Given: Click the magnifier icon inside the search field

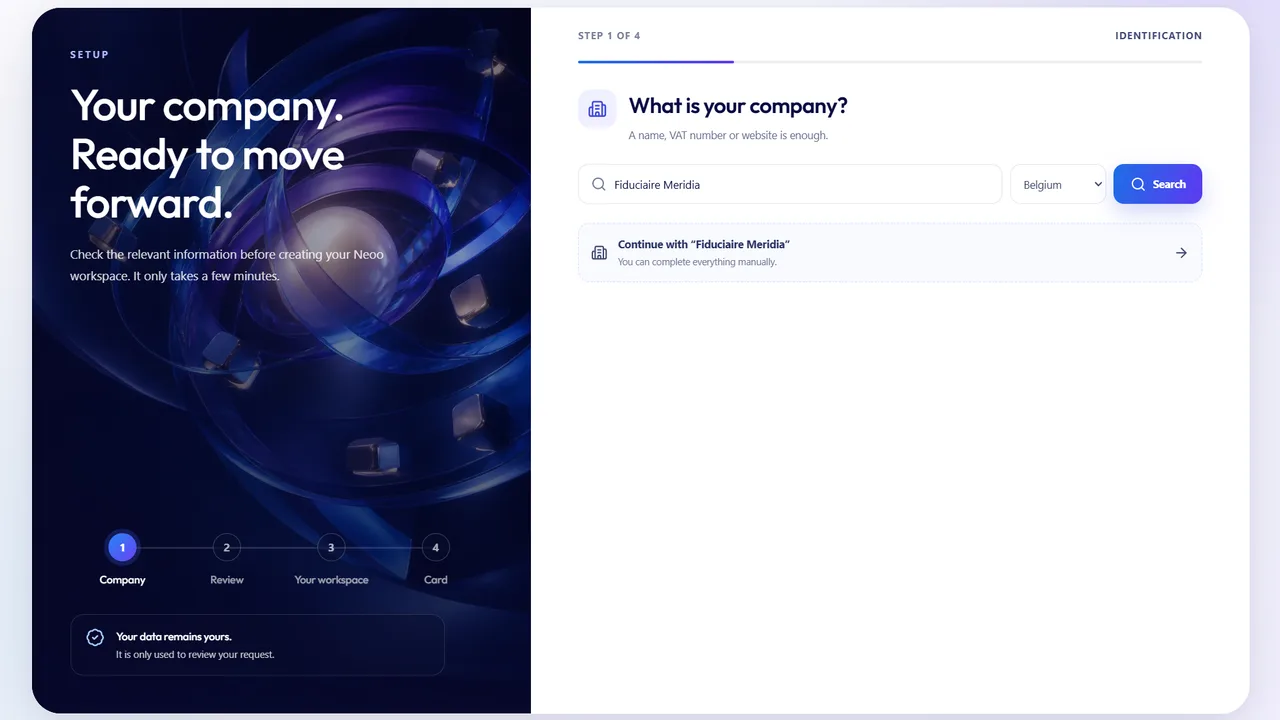Looking at the screenshot, I should click(x=599, y=184).
